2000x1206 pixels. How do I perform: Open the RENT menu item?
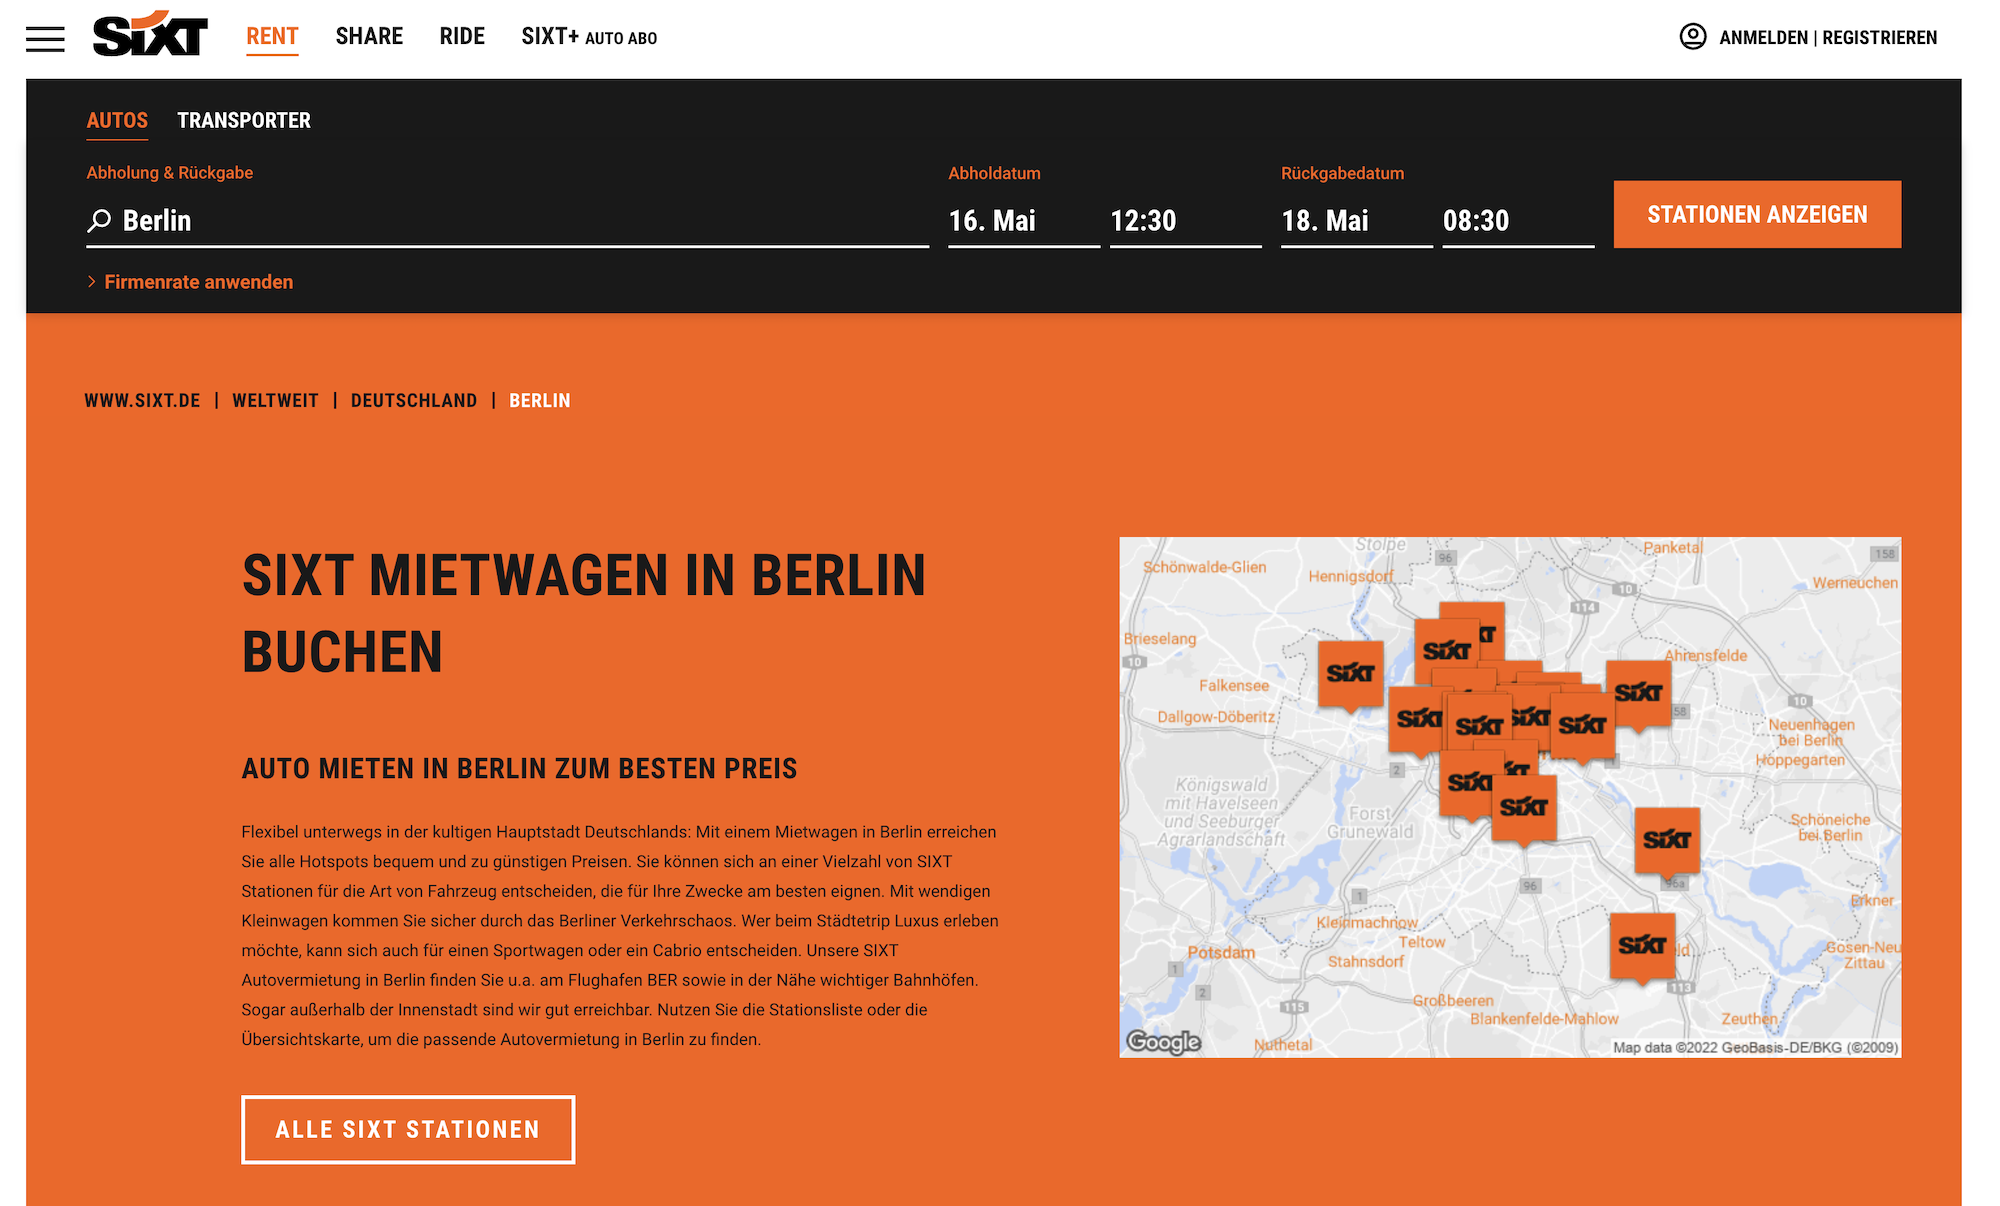(x=272, y=37)
